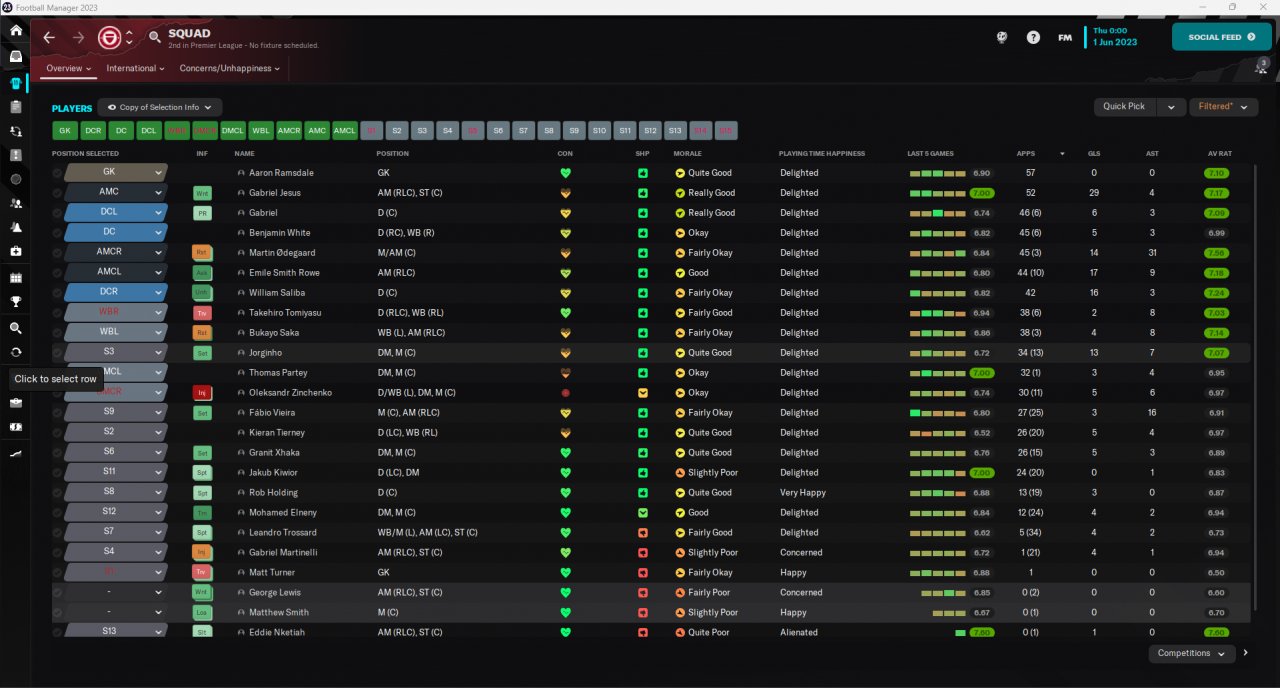The width and height of the screenshot is (1280, 688).
Task: Tick the selection circle for Martin Ødegaard
Action: [57, 253]
